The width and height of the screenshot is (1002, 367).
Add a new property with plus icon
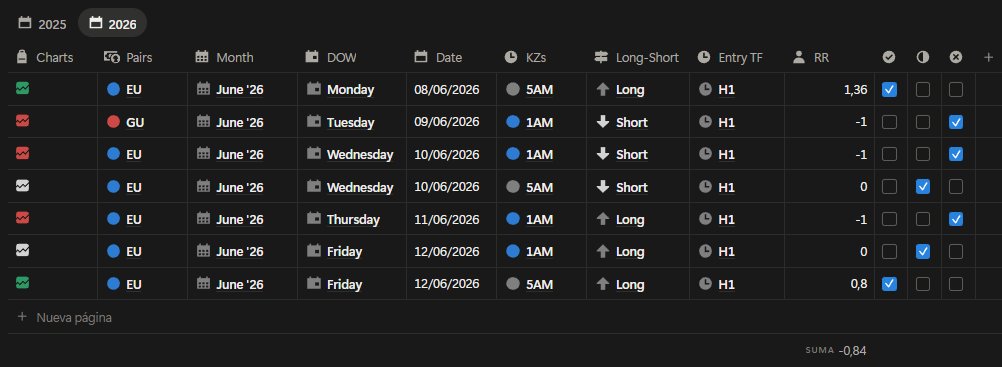(988, 57)
